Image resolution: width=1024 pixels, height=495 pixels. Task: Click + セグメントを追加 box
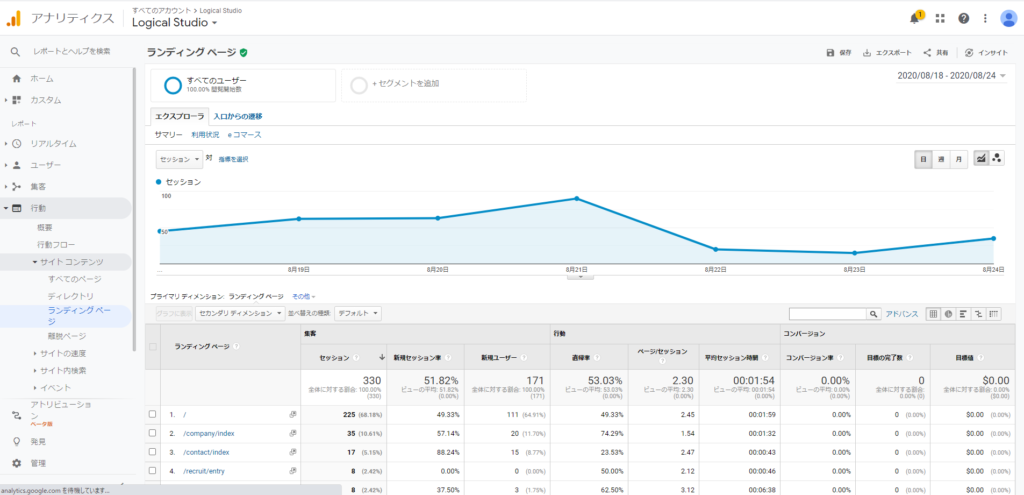[x=434, y=86]
